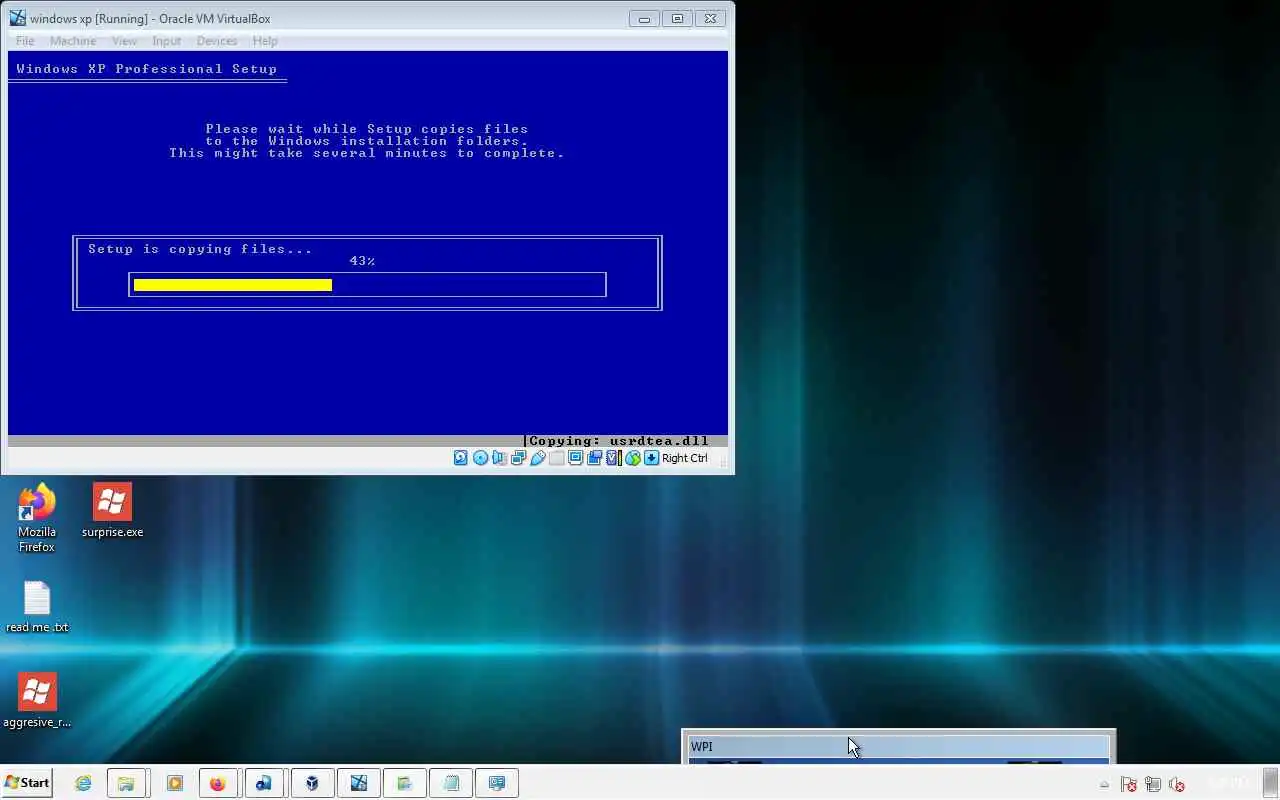Click the recording status icon in VirtualBox
The width and height of the screenshot is (1280, 800).
[595, 458]
